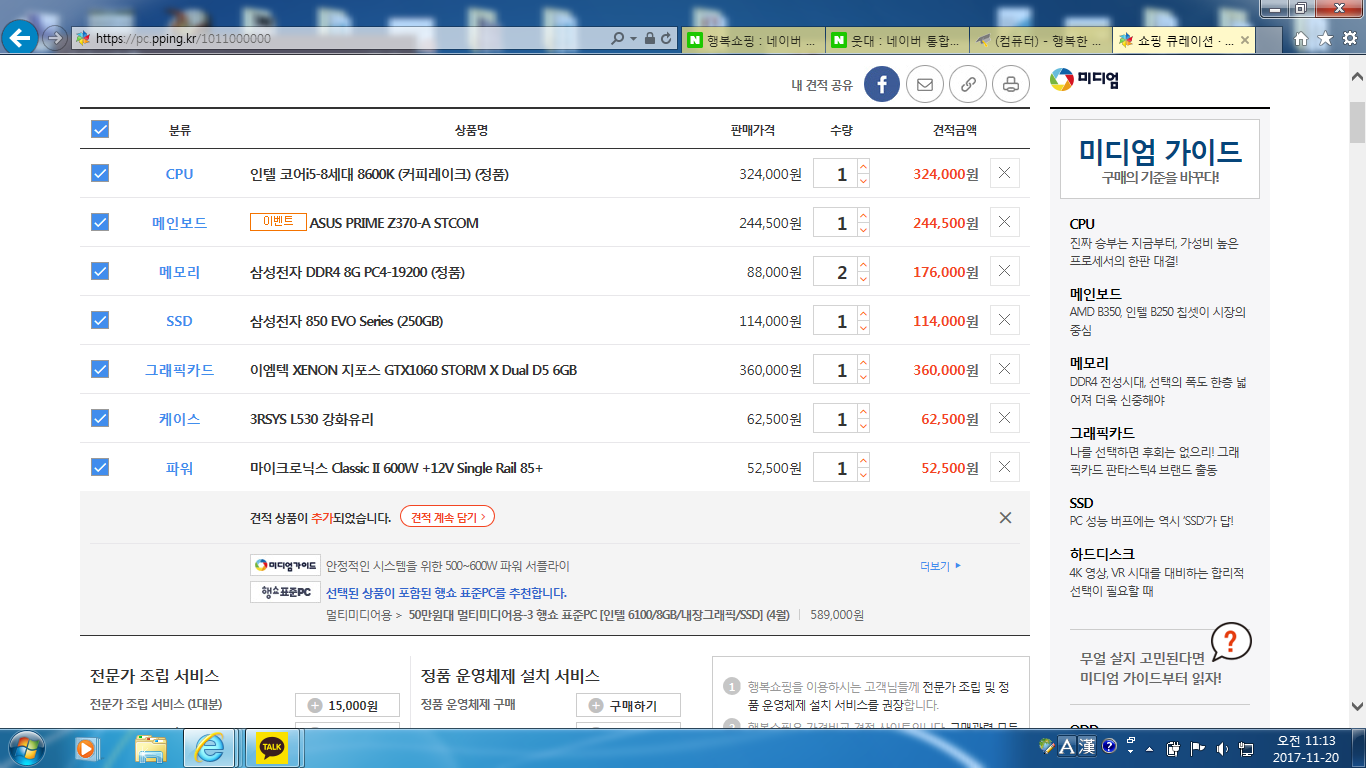
Task: Delete SSD row with X icon
Action: point(1005,320)
